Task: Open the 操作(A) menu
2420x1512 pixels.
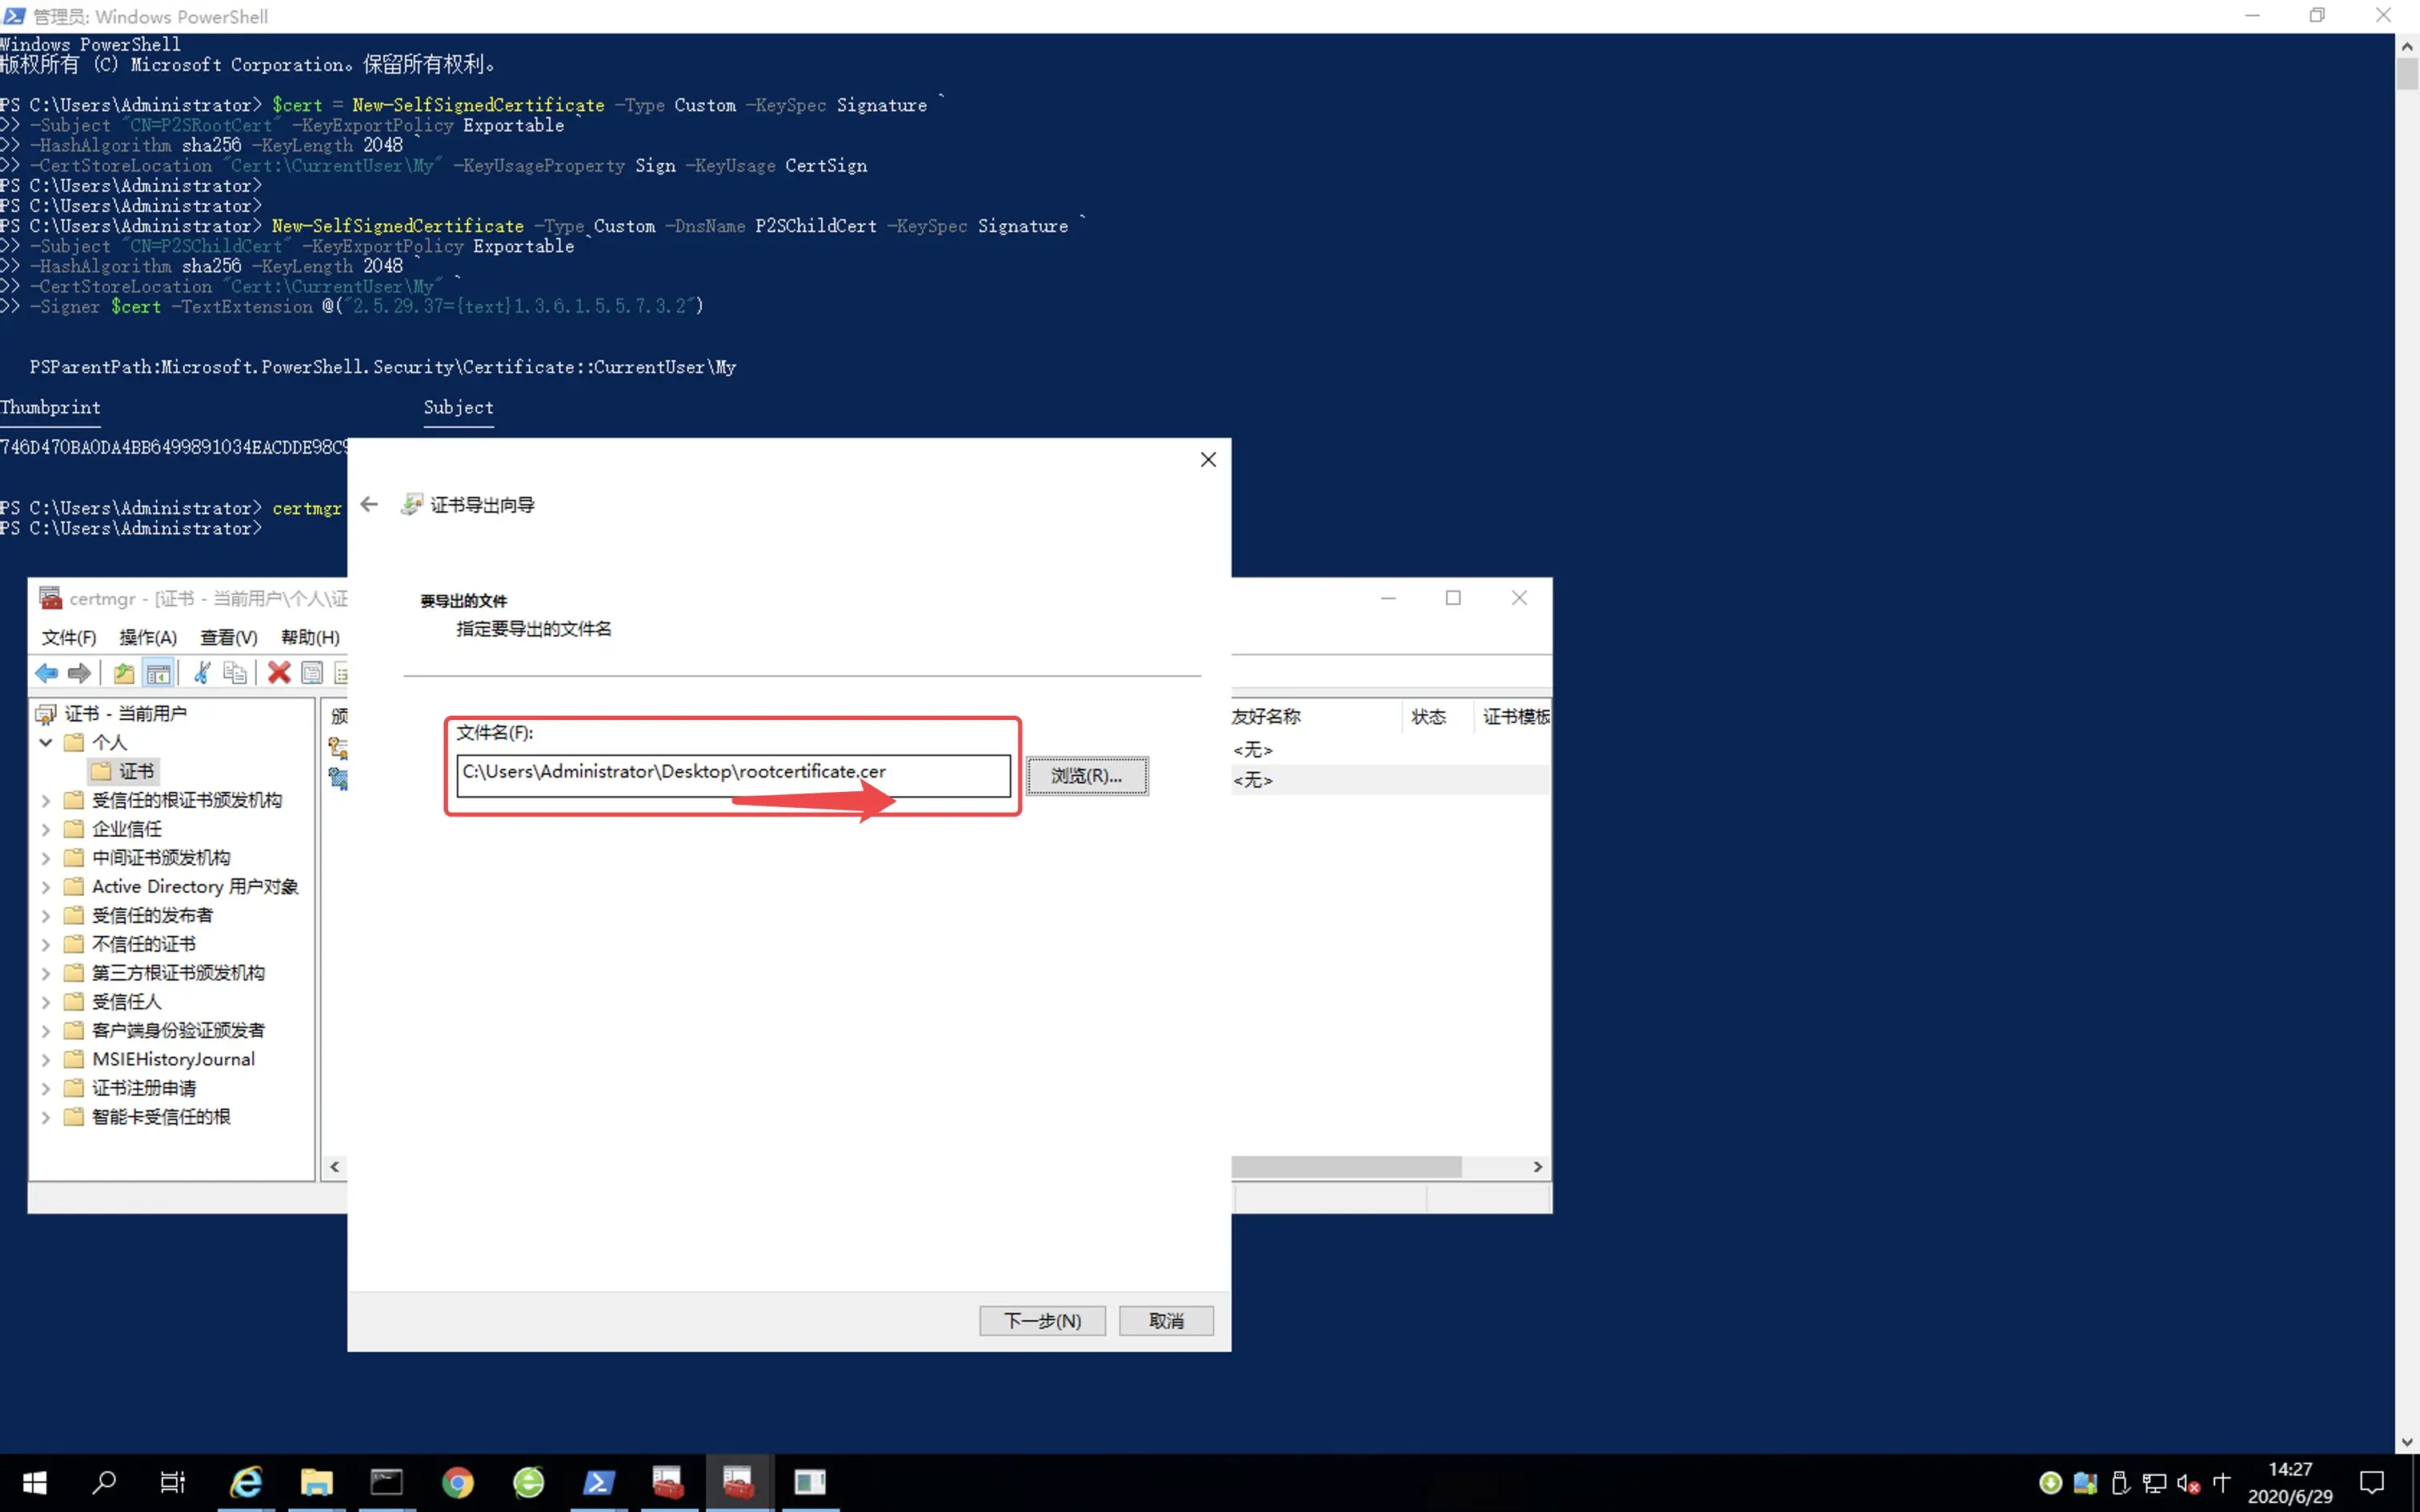Action: [148, 637]
